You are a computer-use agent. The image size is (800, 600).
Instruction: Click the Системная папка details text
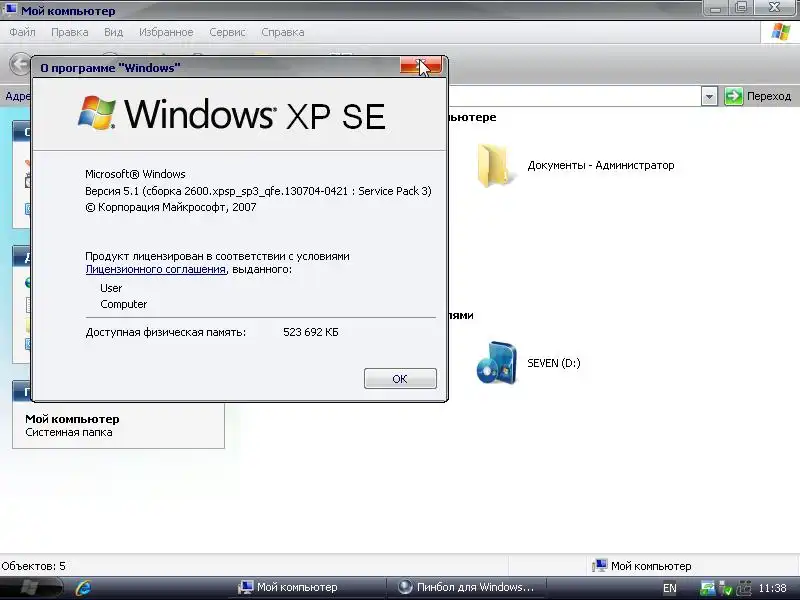pos(69,432)
